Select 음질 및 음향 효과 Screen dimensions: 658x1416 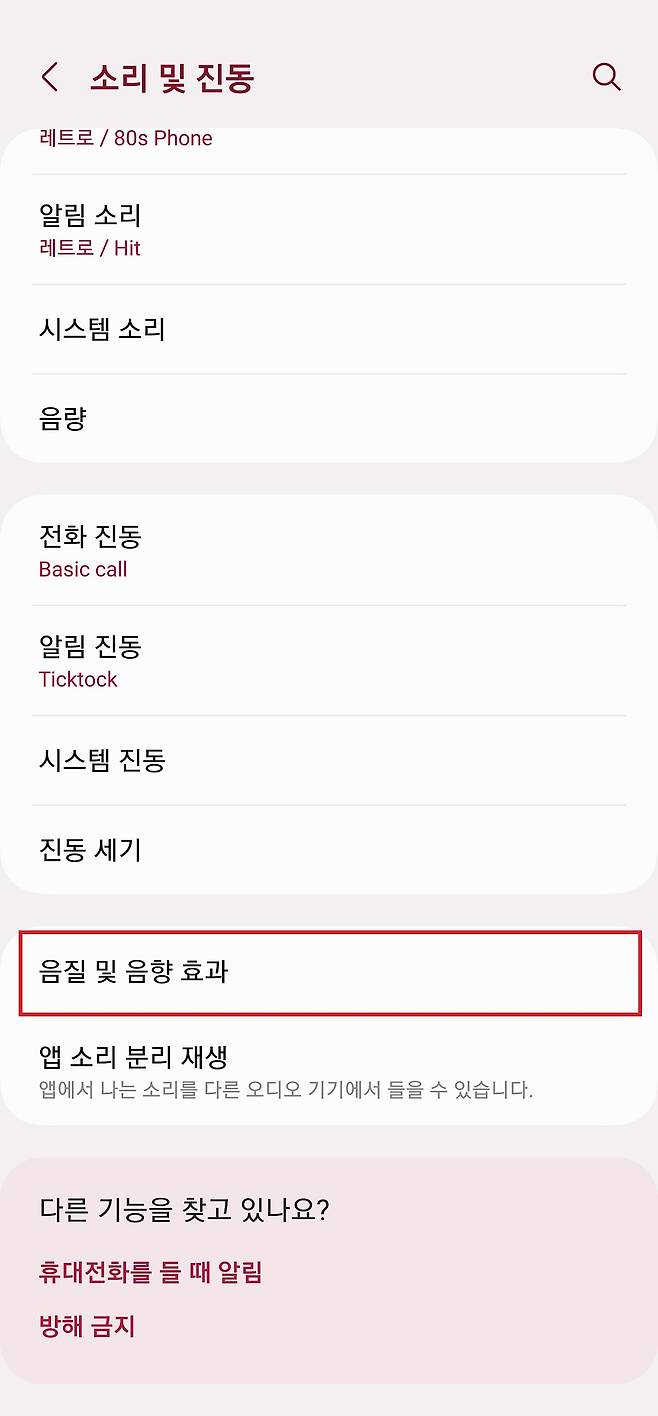tap(134, 971)
